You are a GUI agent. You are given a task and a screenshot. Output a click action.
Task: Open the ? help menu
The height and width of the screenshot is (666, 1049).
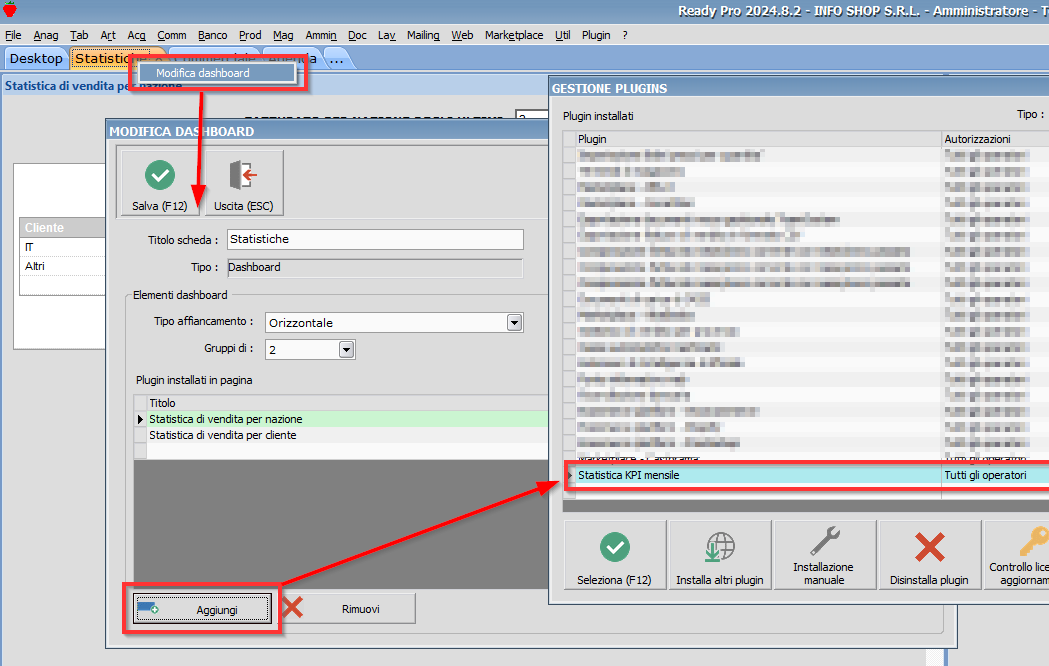(x=625, y=35)
